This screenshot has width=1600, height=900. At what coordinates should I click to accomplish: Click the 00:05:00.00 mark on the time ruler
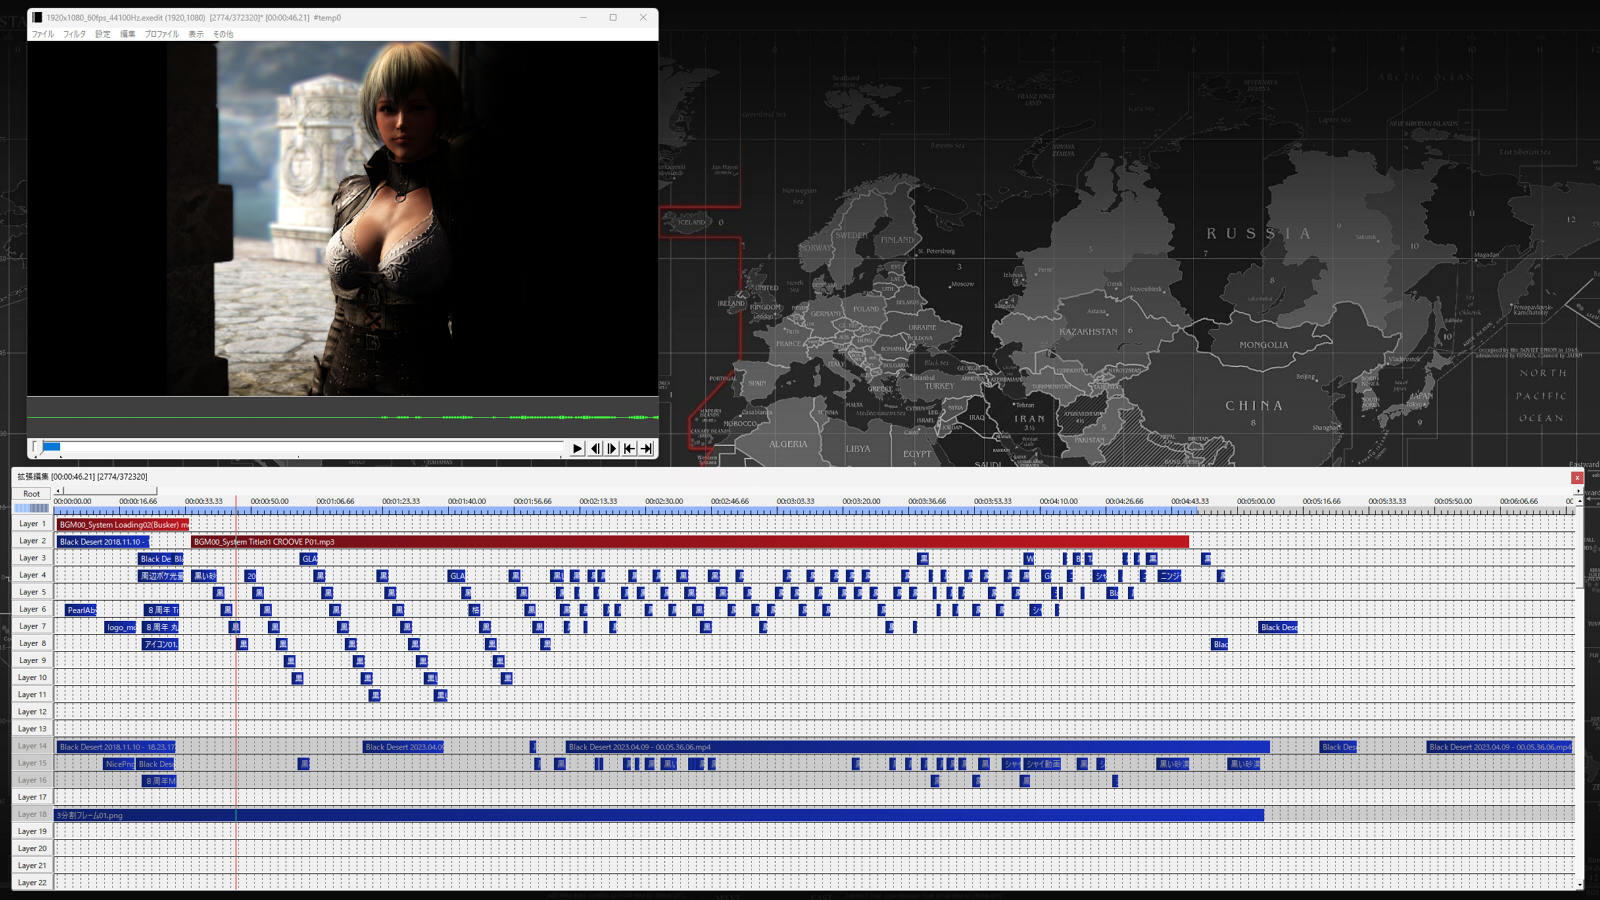(x=1255, y=501)
